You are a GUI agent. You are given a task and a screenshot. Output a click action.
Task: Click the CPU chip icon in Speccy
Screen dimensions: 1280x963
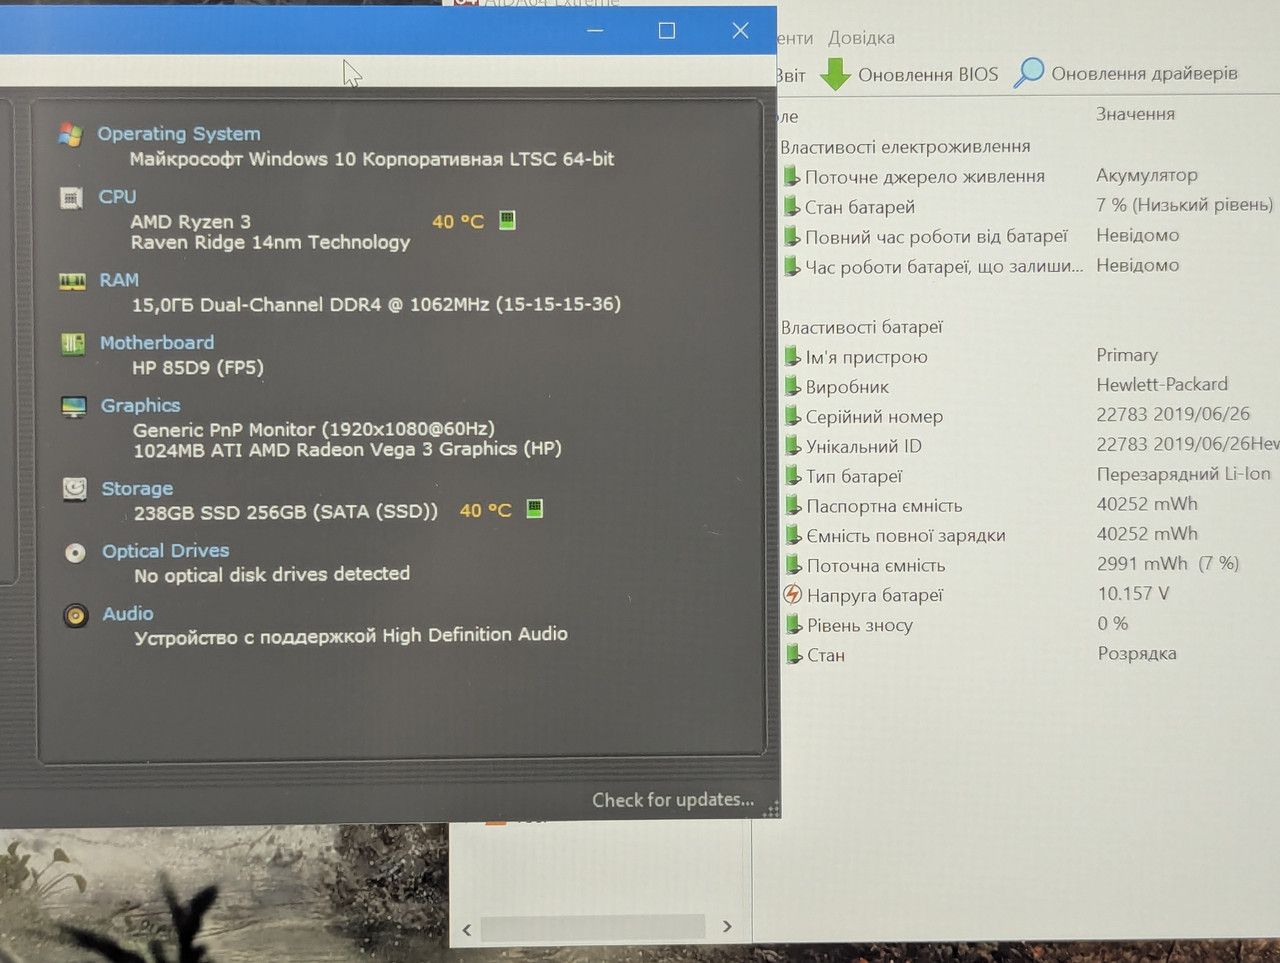click(x=71, y=198)
